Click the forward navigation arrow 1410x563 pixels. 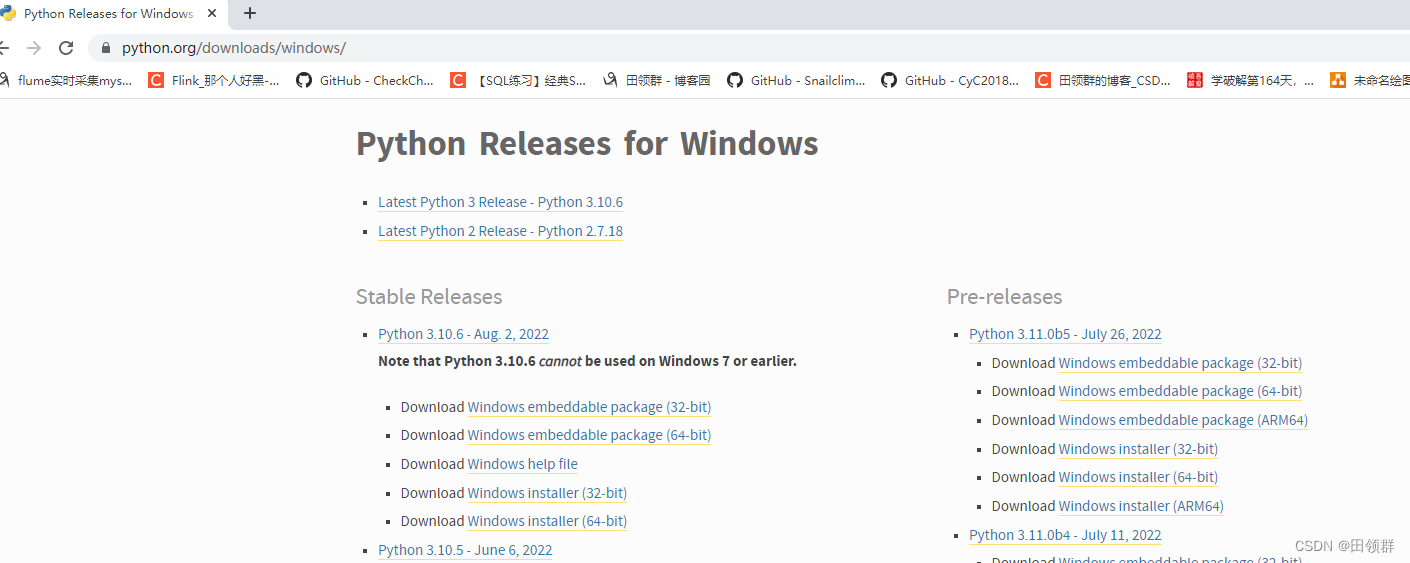coord(34,48)
